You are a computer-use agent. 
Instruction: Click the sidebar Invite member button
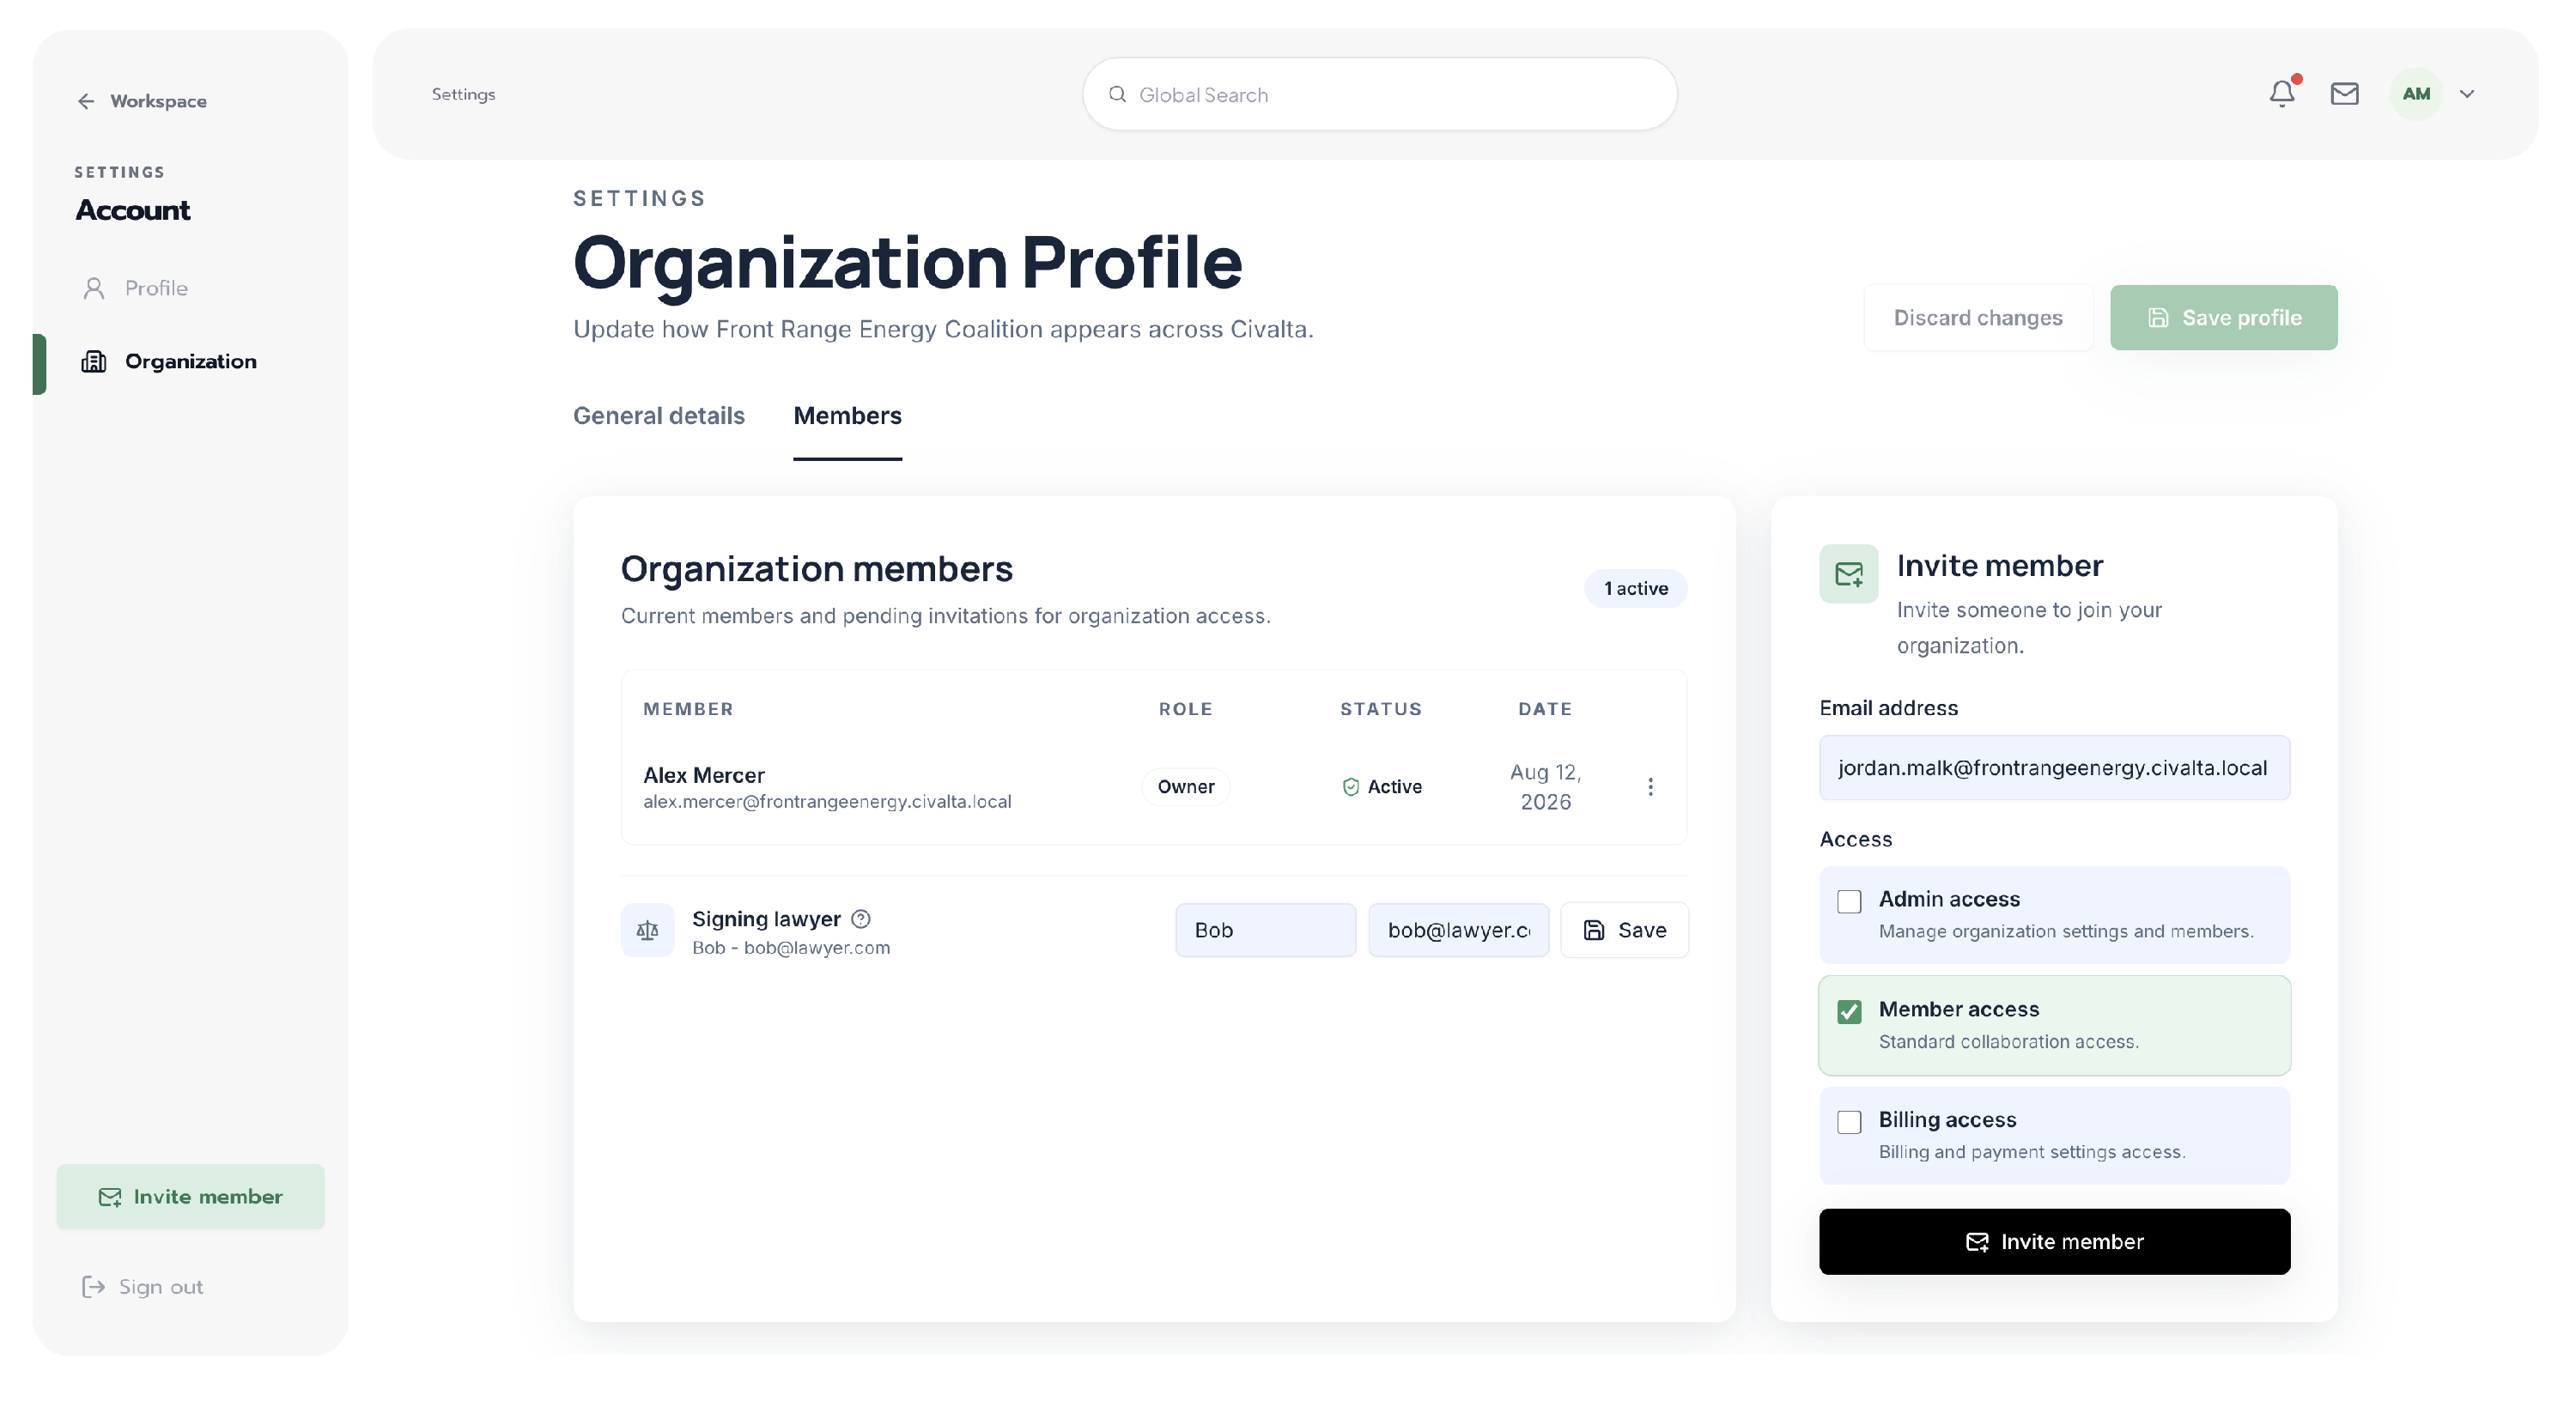click(190, 1196)
